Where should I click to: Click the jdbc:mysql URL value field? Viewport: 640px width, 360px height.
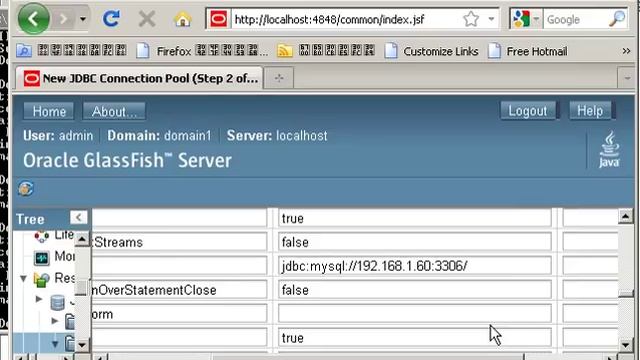point(415,266)
